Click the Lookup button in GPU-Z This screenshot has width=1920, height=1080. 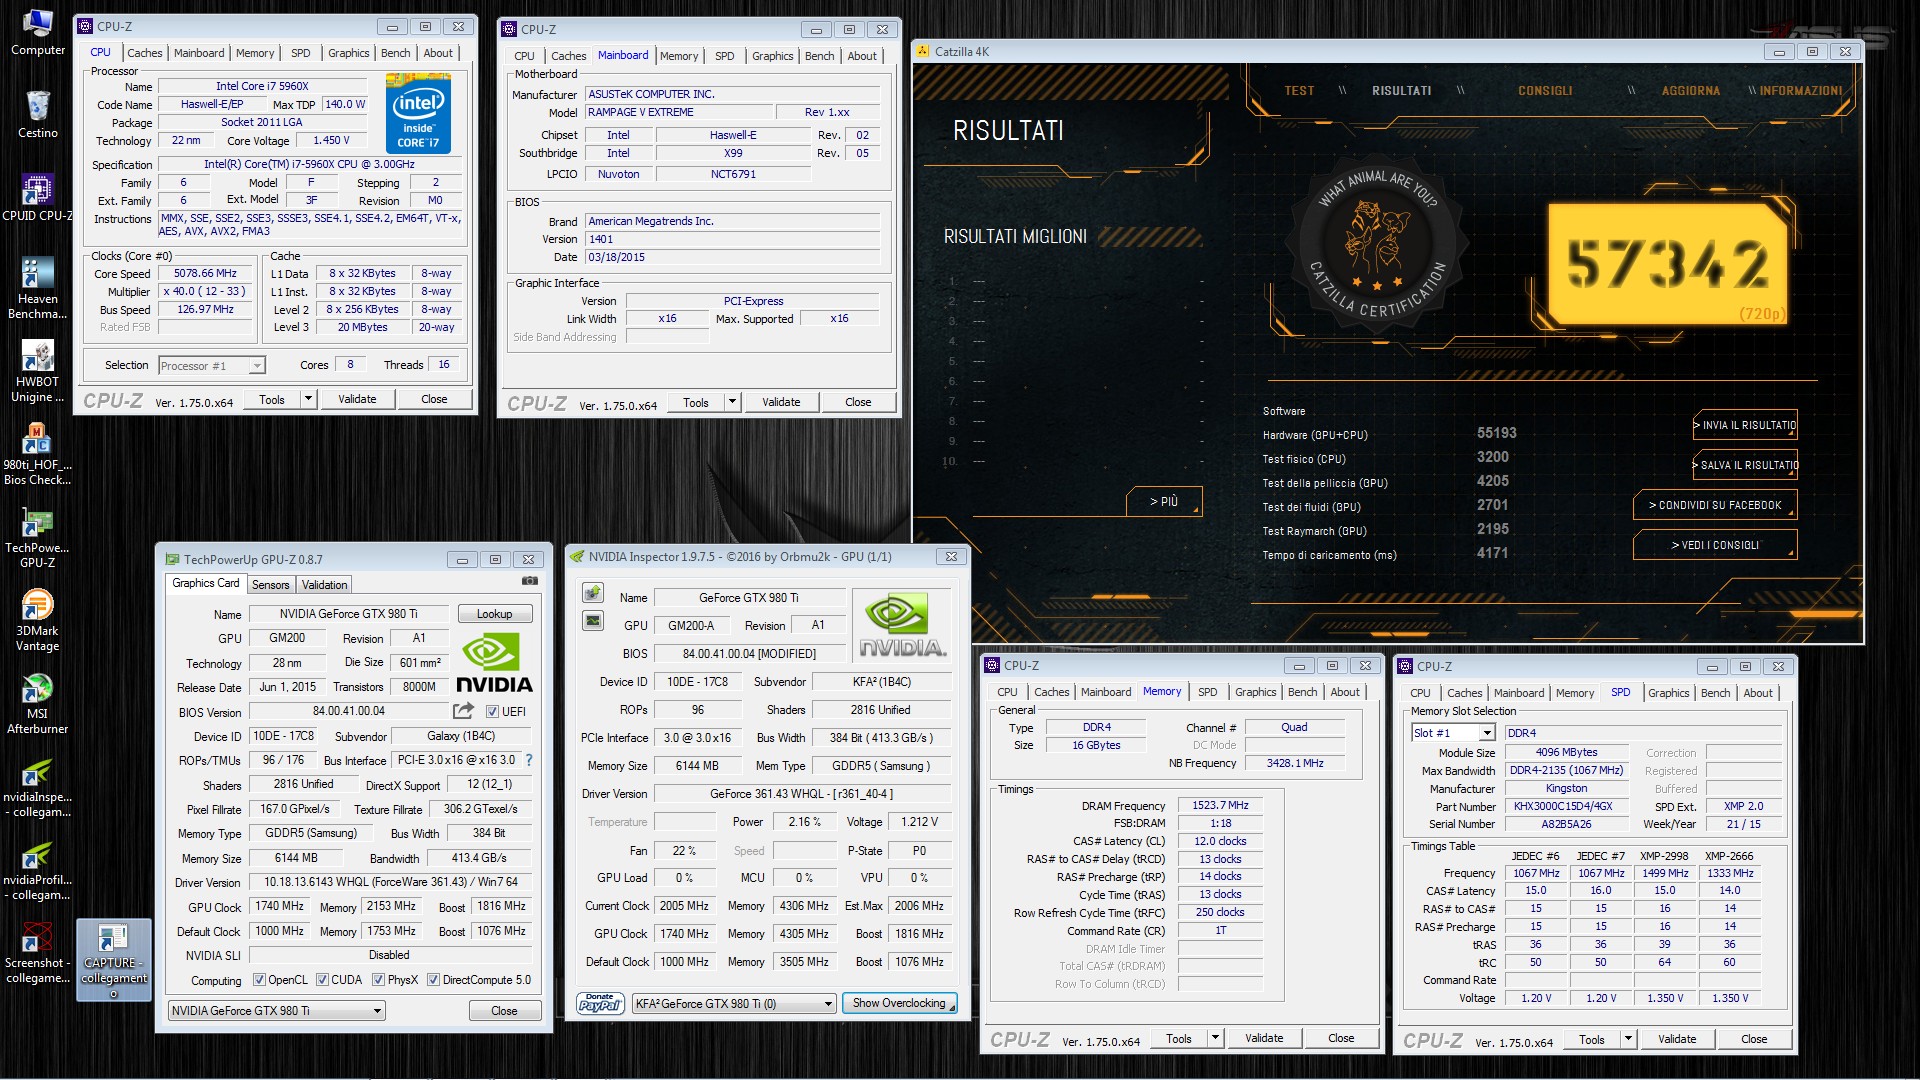(x=495, y=614)
